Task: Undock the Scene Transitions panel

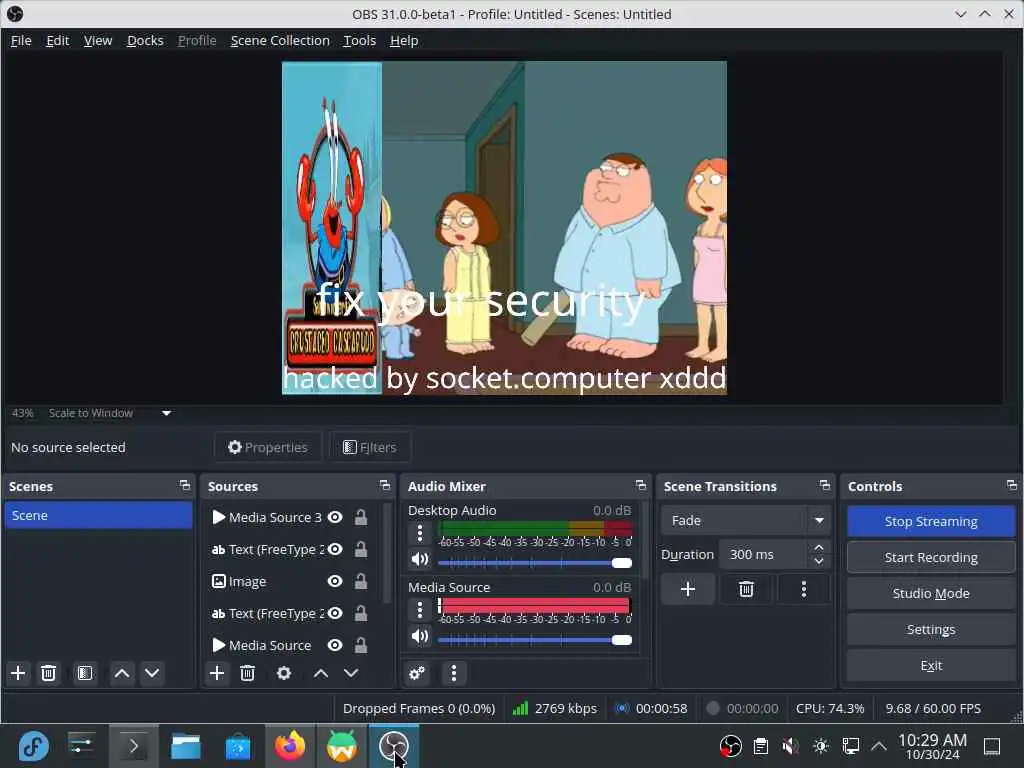Action: 825,485
